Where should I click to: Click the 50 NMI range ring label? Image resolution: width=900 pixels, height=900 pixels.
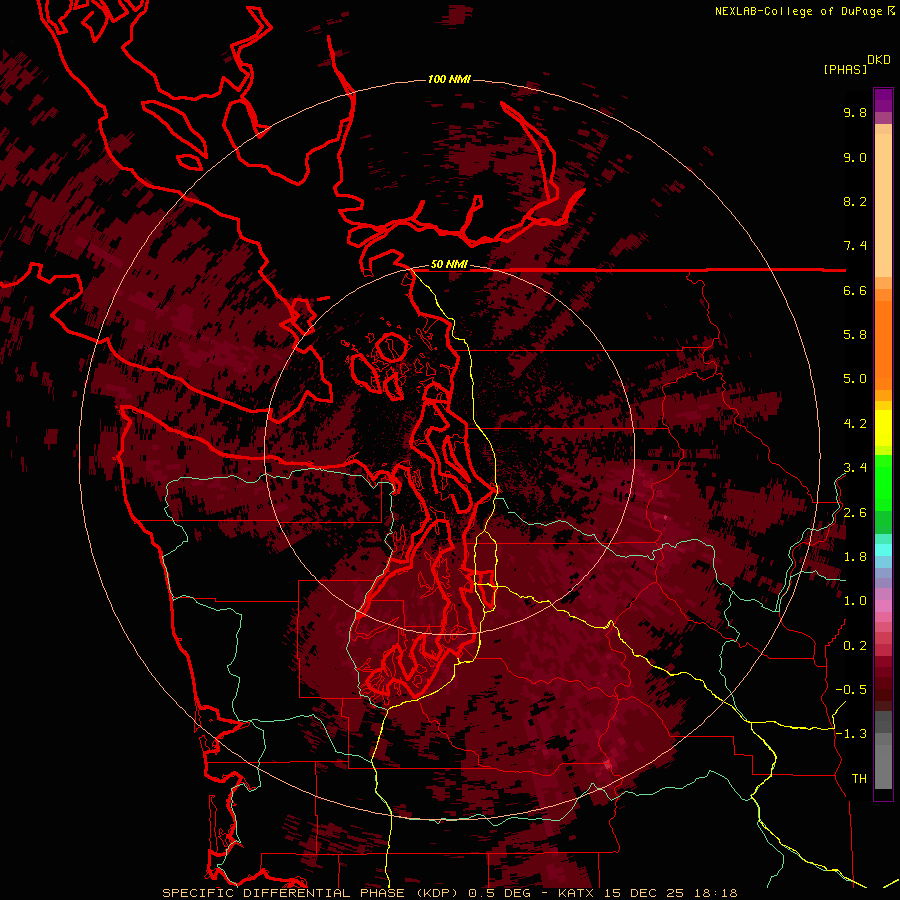[449, 265]
